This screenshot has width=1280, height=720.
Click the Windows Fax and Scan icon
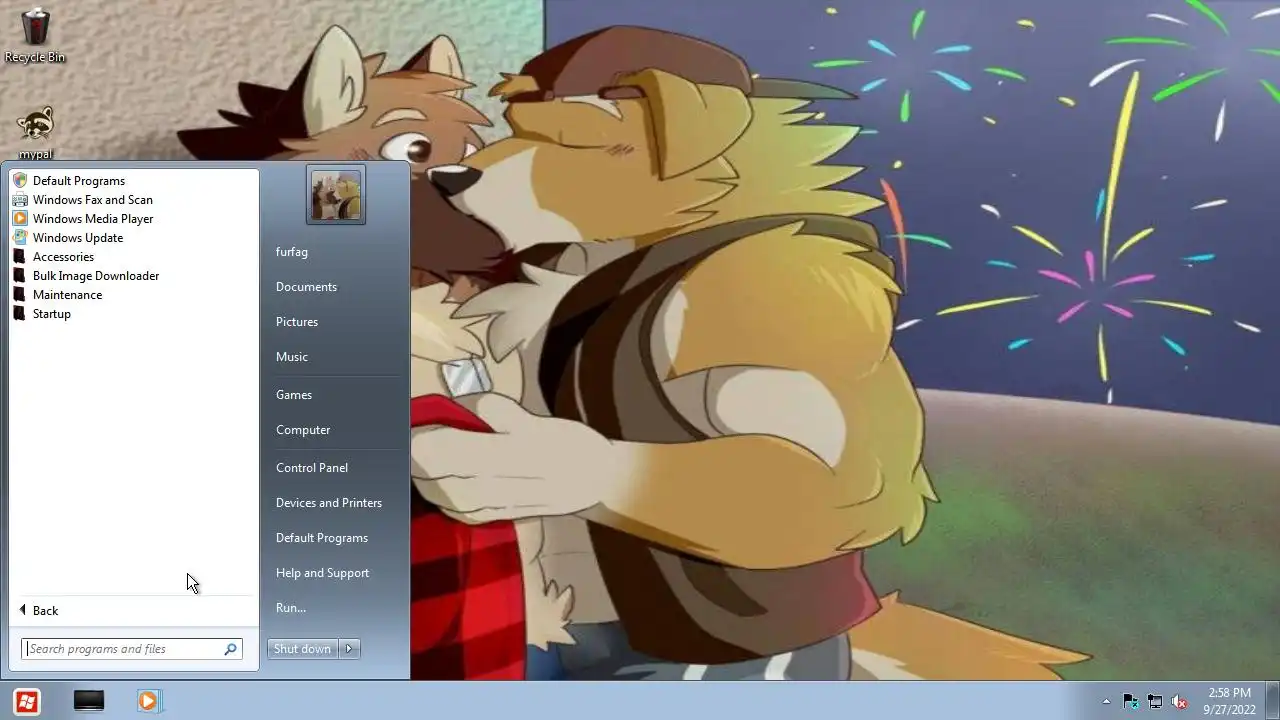(20, 200)
